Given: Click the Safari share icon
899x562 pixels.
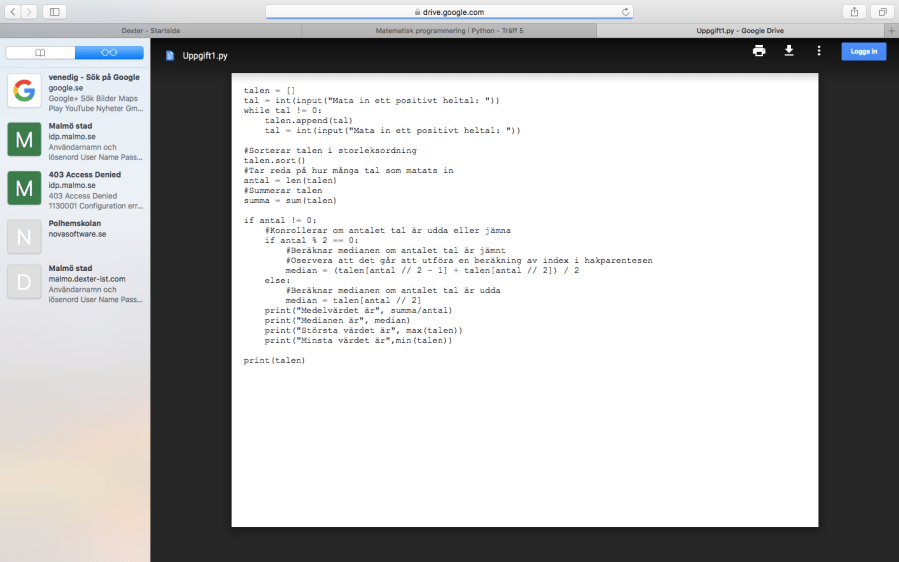Looking at the screenshot, I should [x=854, y=12].
